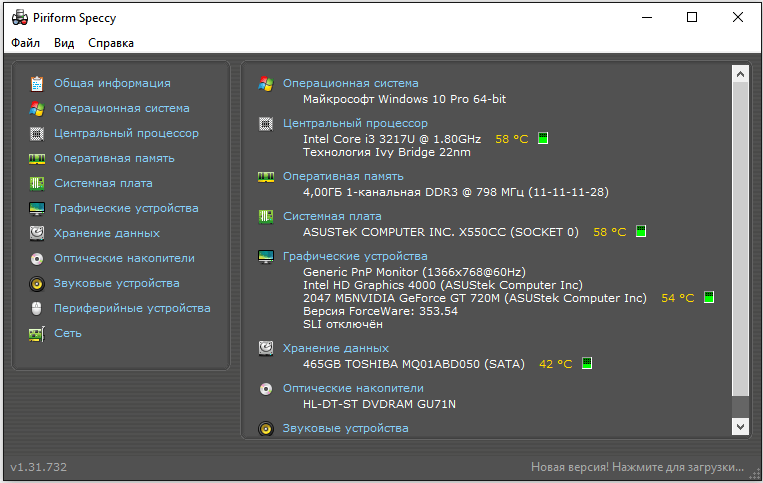
Task: Click the speaker icon in sidebar
Action: 37,284
